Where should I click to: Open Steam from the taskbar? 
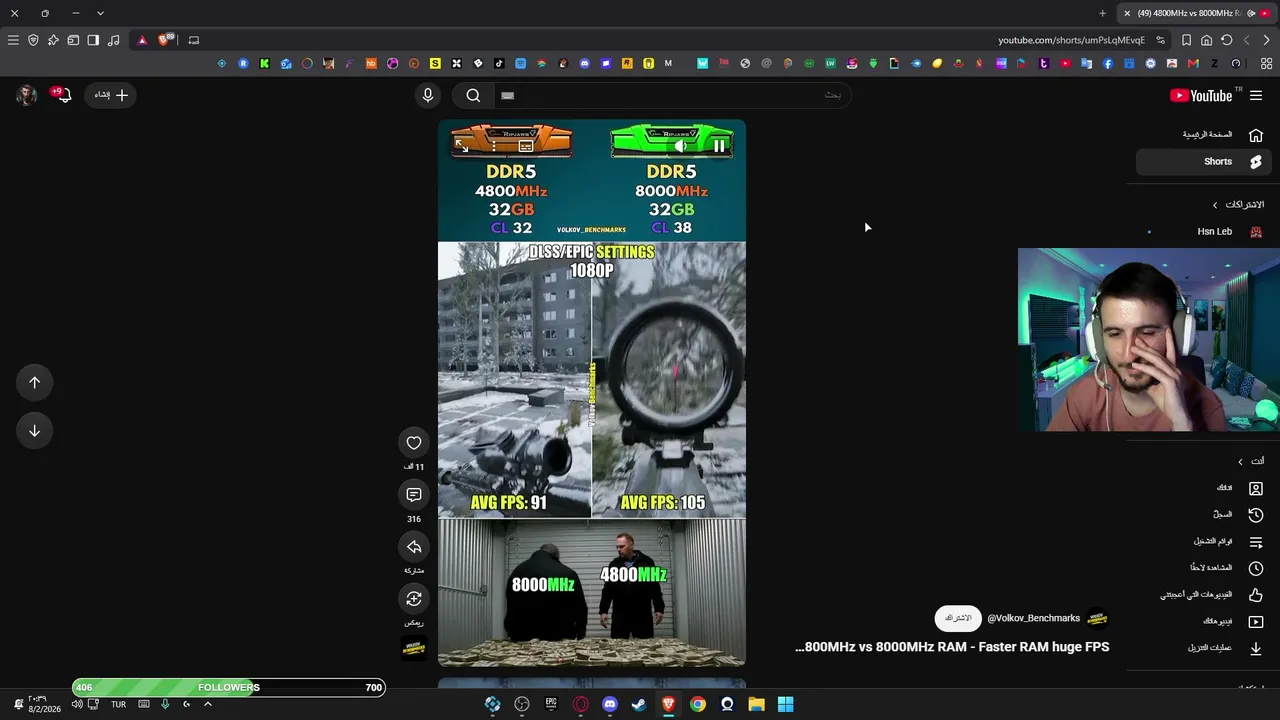[639, 704]
